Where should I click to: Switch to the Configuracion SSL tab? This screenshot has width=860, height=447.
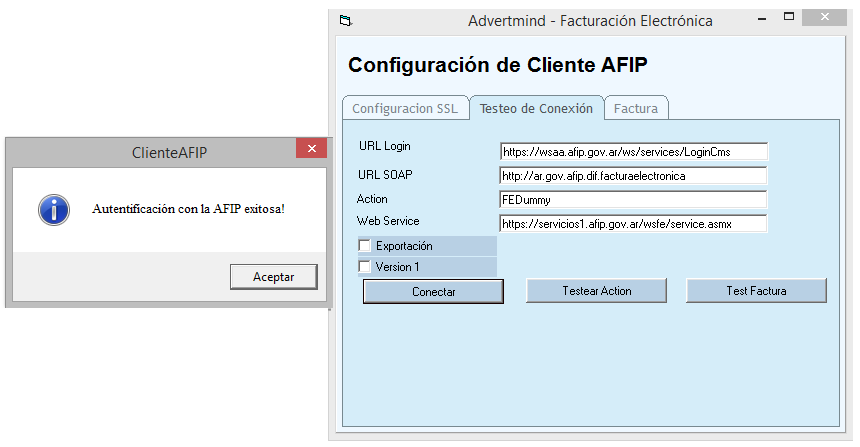click(x=405, y=108)
